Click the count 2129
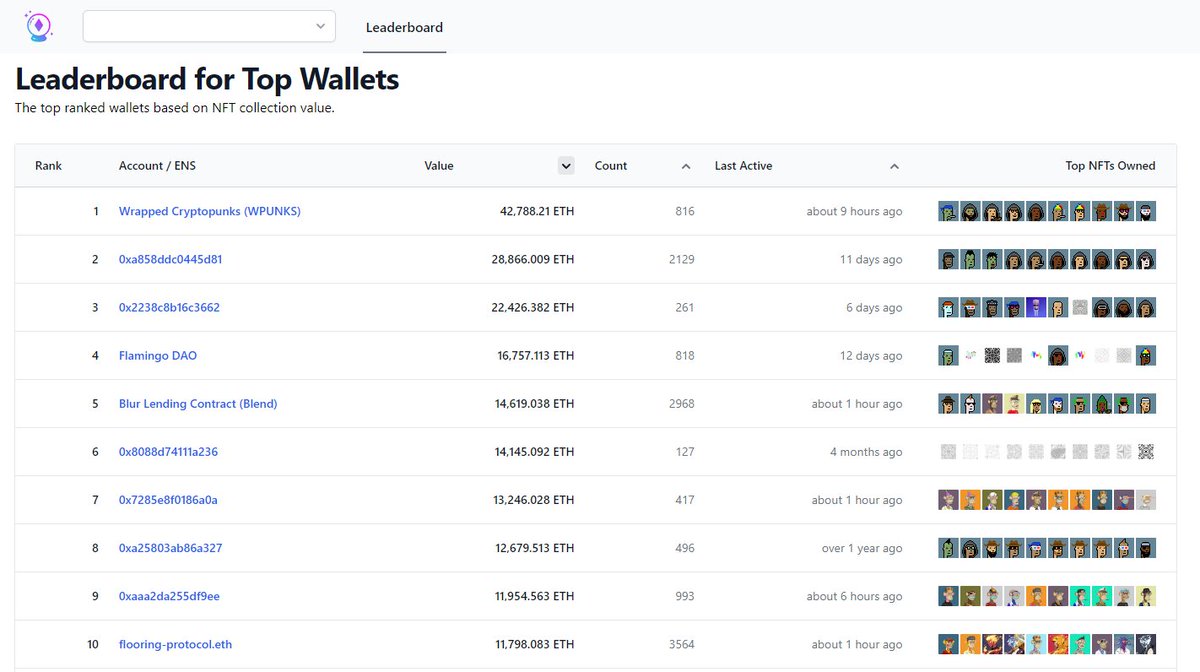1200x672 pixels. (682, 260)
